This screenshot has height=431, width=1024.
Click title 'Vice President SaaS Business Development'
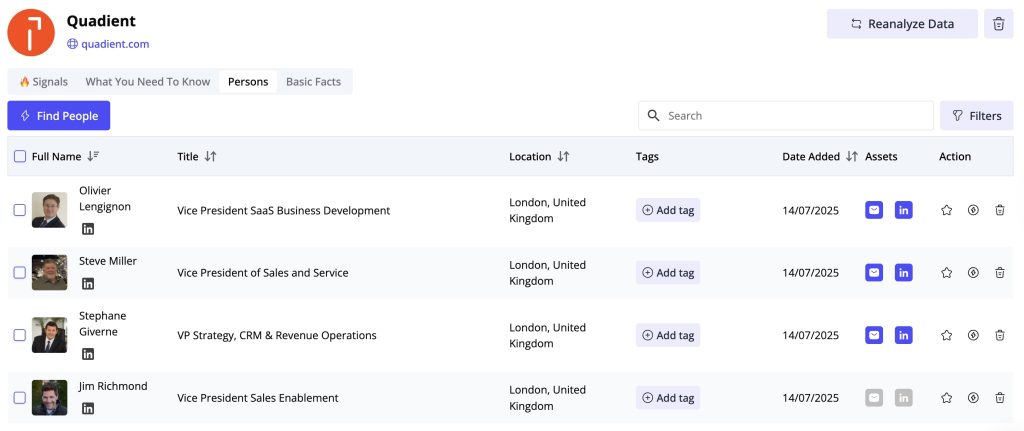[x=283, y=210]
